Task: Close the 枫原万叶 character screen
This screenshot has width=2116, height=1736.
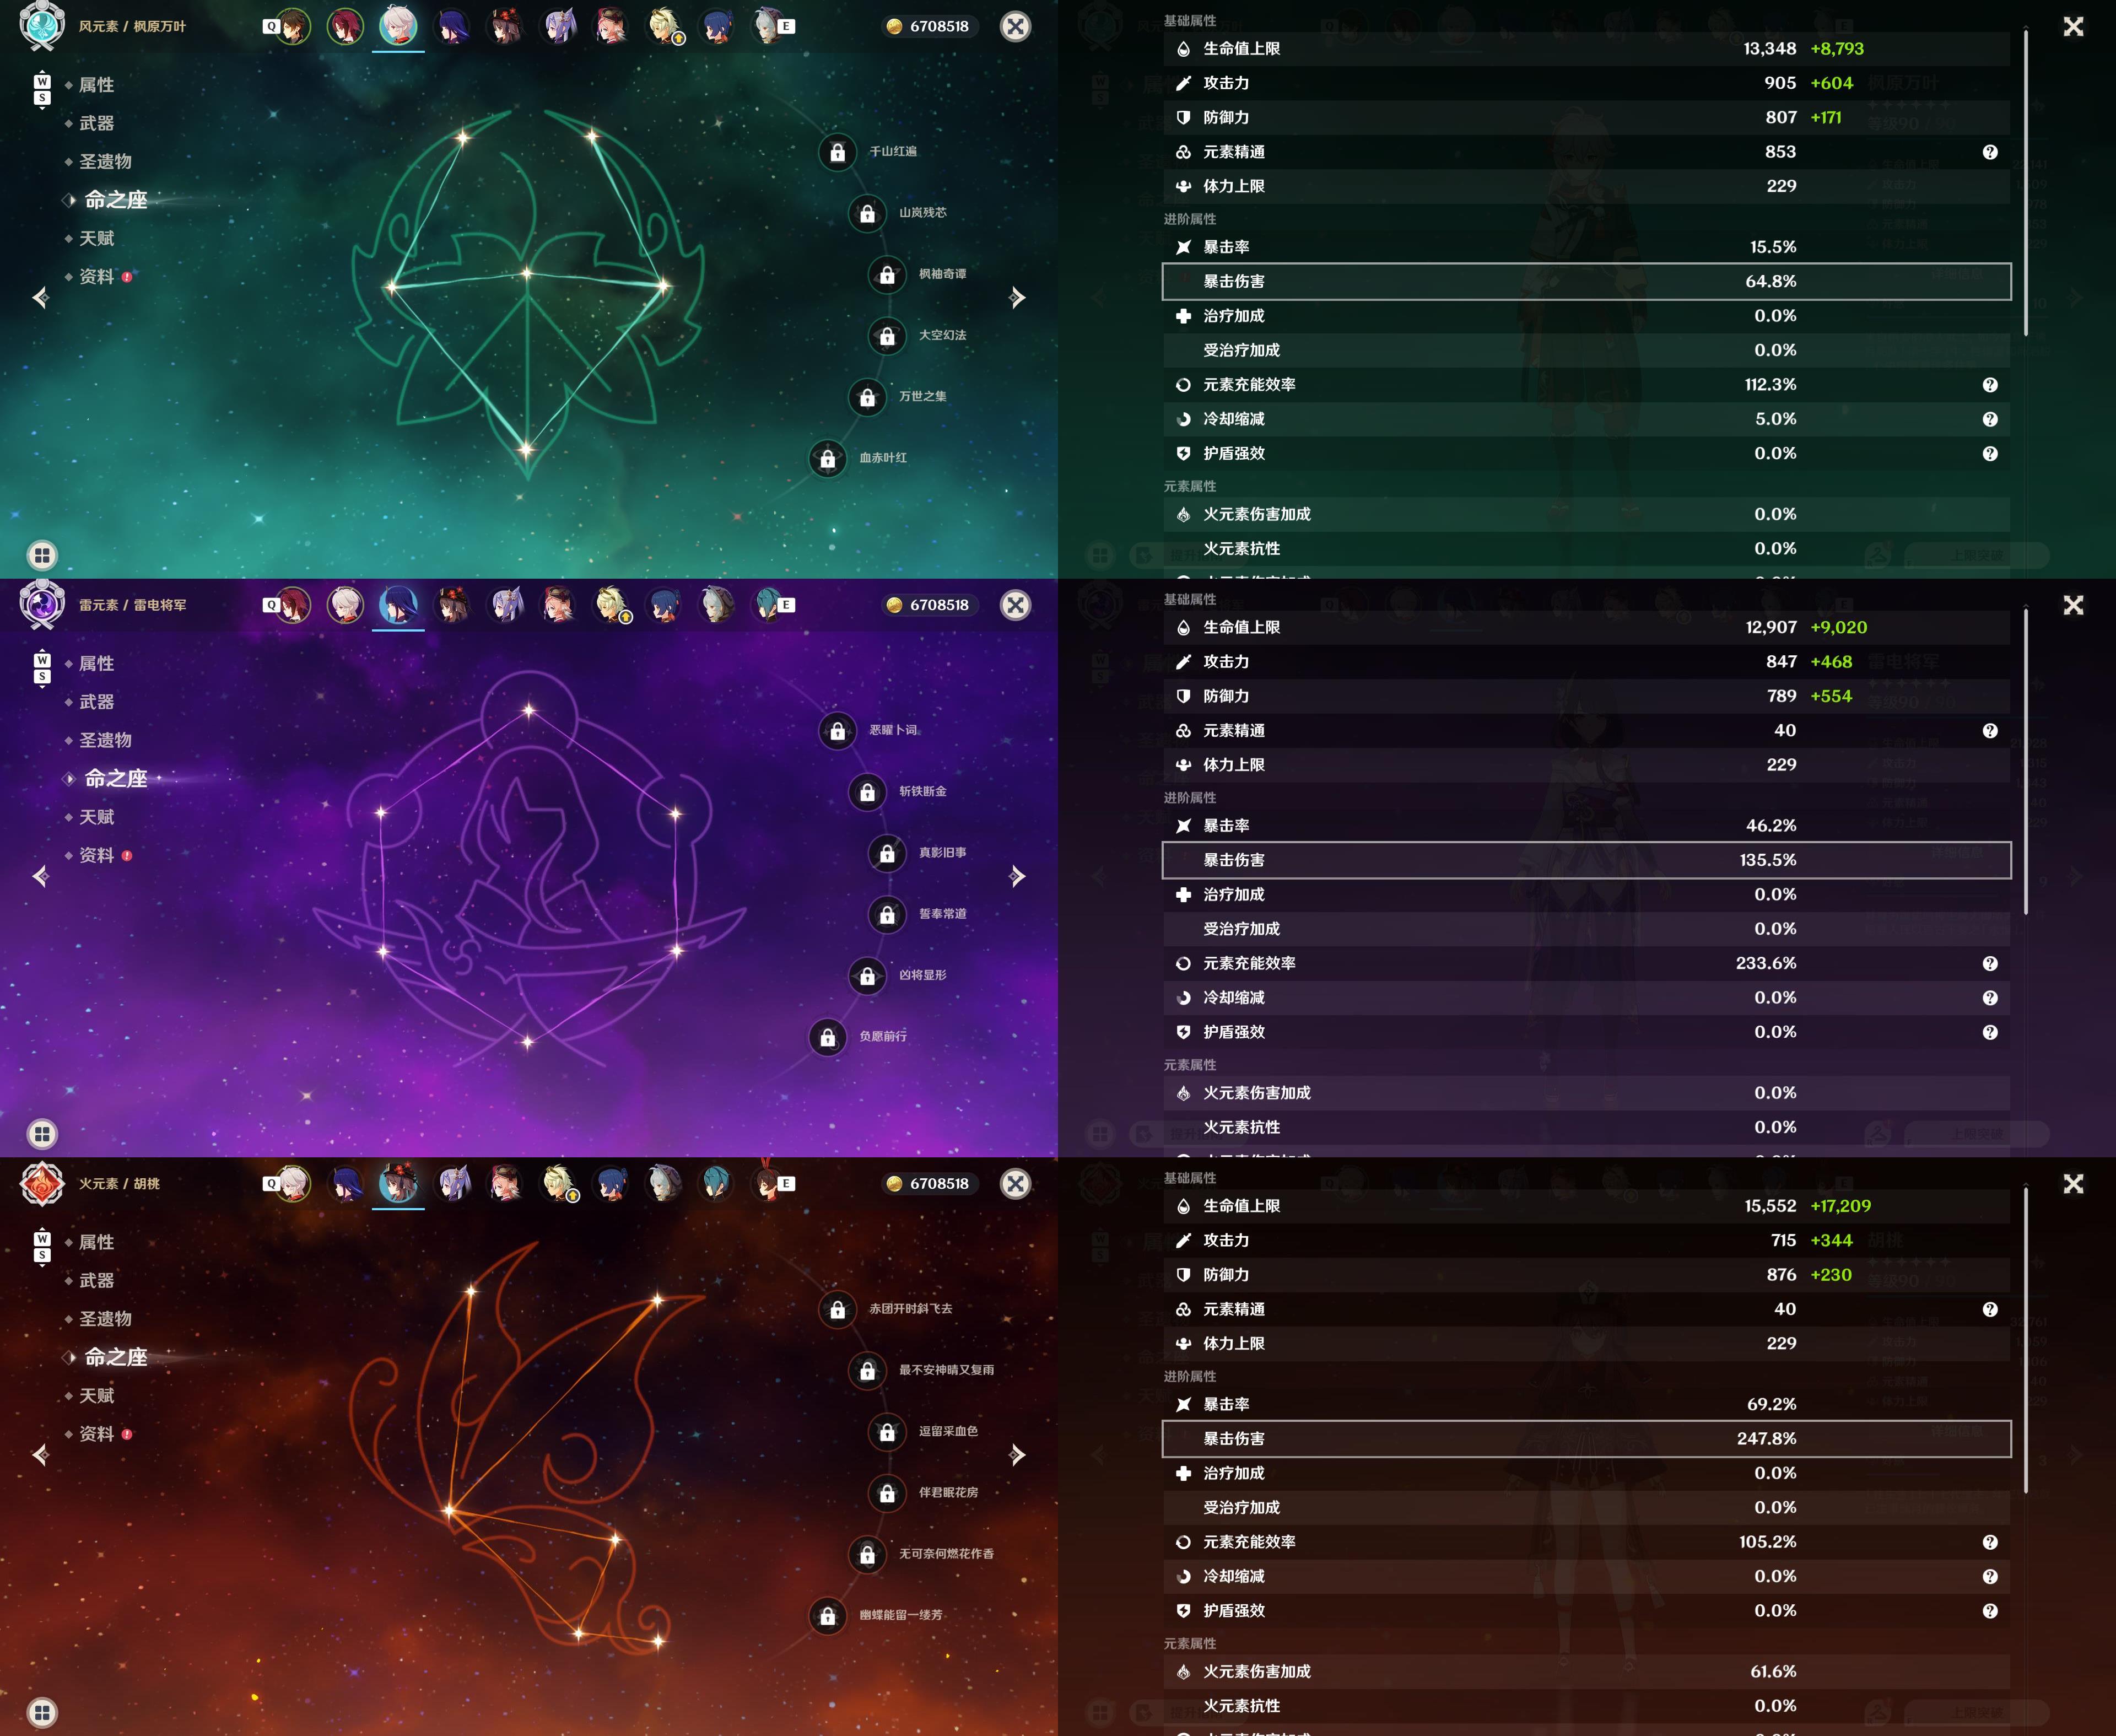Action: (x=1016, y=27)
